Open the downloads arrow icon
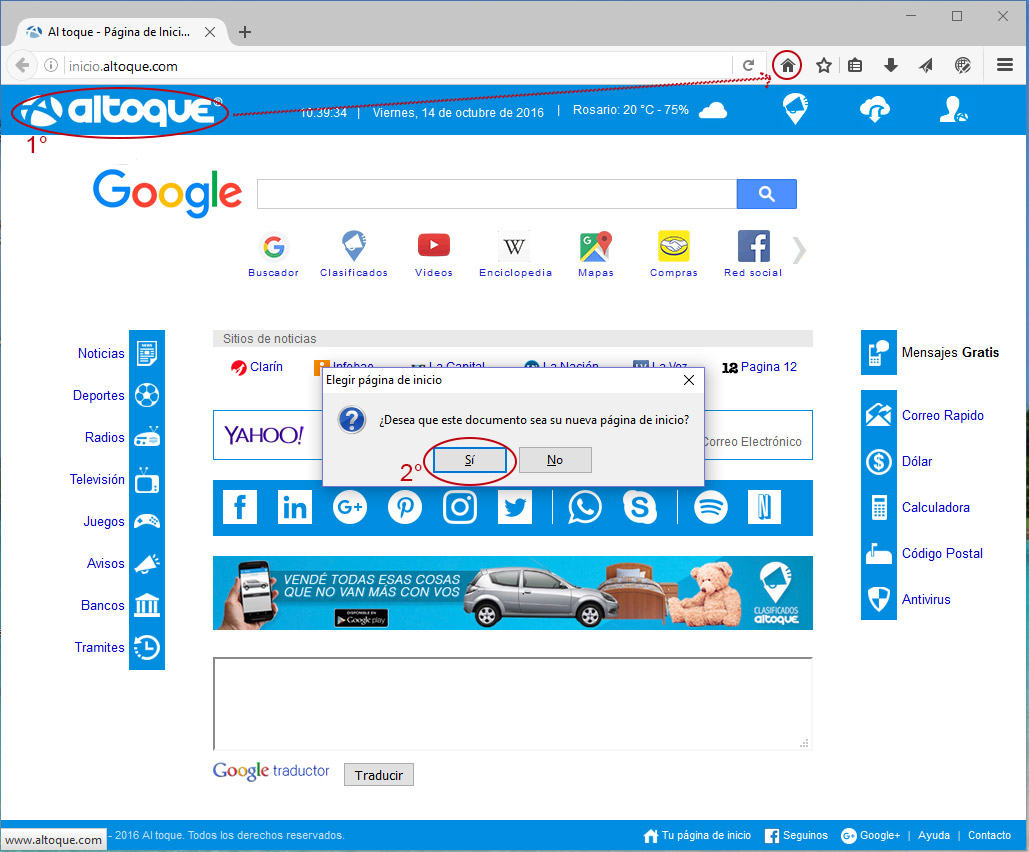This screenshot has width=1029, height=852. [891, 66]
